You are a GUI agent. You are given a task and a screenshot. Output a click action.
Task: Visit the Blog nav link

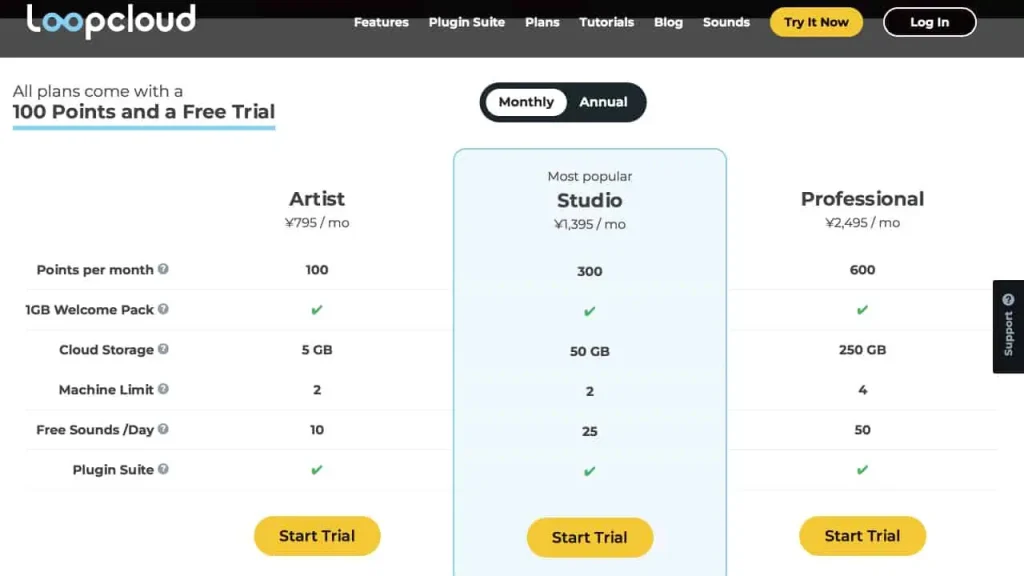point(668,22)
